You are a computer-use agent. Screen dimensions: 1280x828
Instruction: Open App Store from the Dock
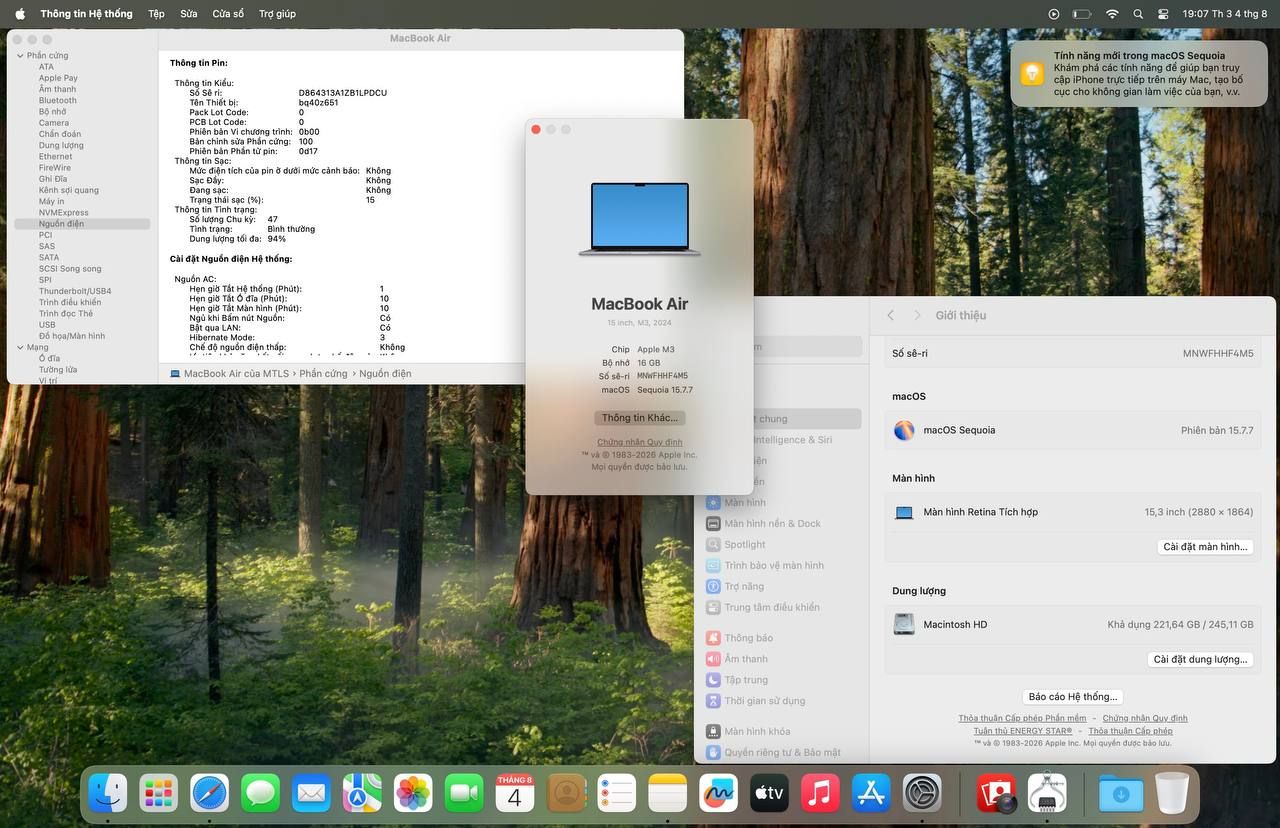pos(871,793)
